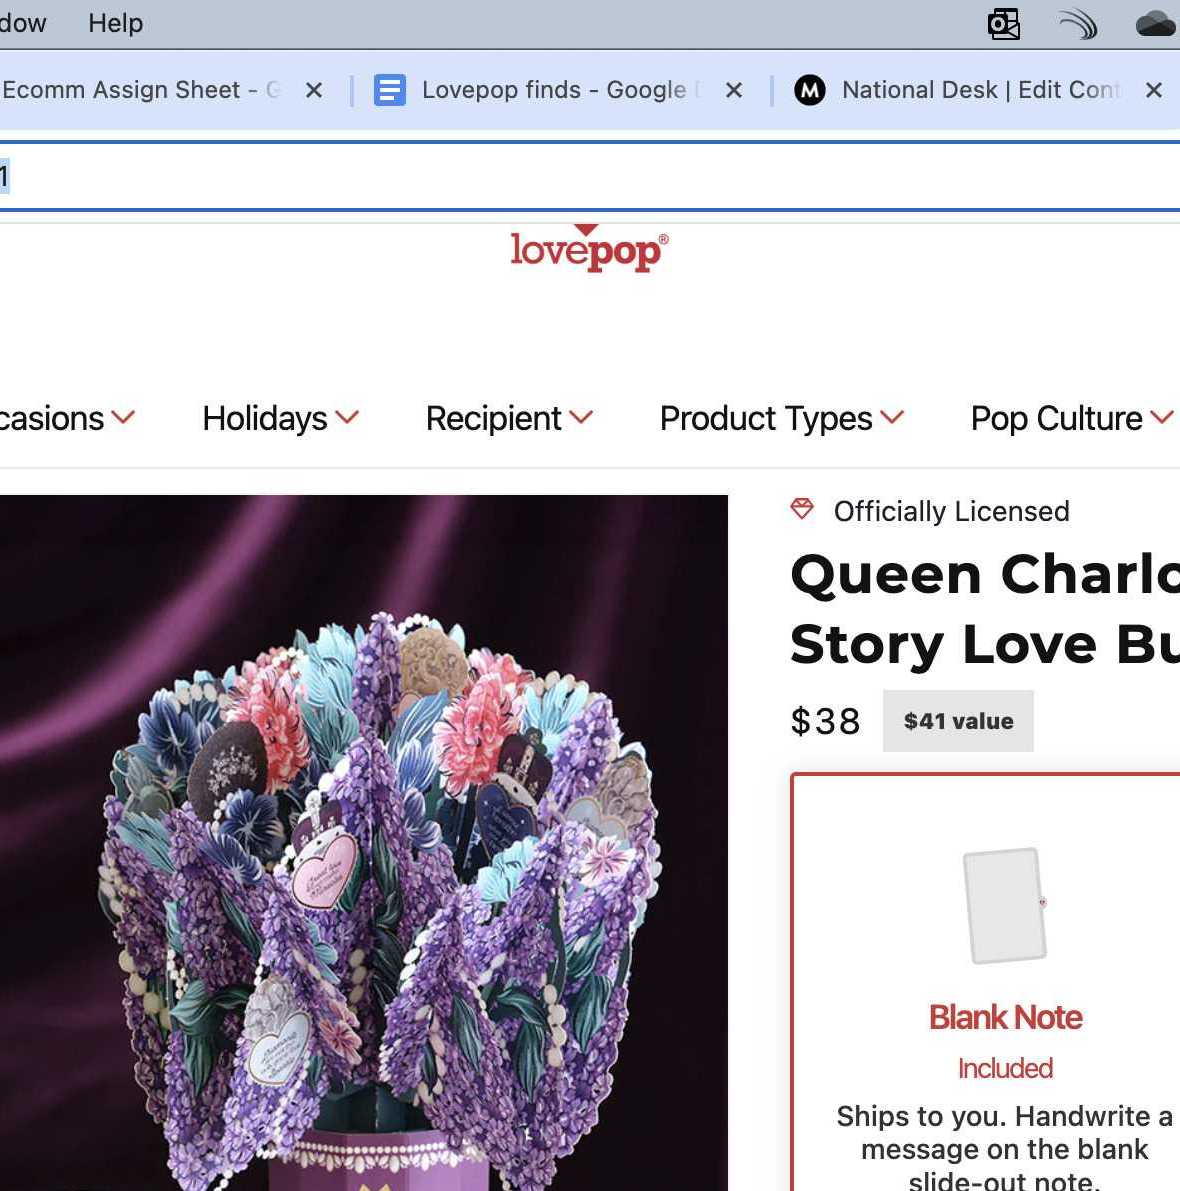Image resolution: width=1180 pixels, height=1191 pixels.
Task: Expand the Holidays dropdown
Action: tap(280, 419)
